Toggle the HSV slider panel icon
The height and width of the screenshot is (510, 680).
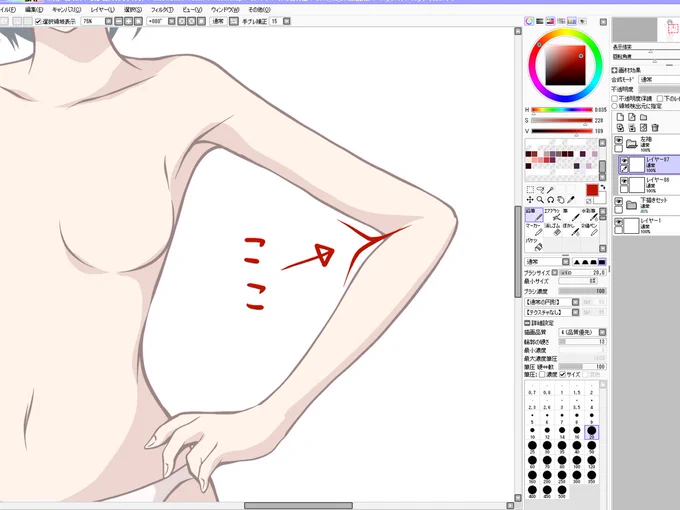tap(550, 21)
